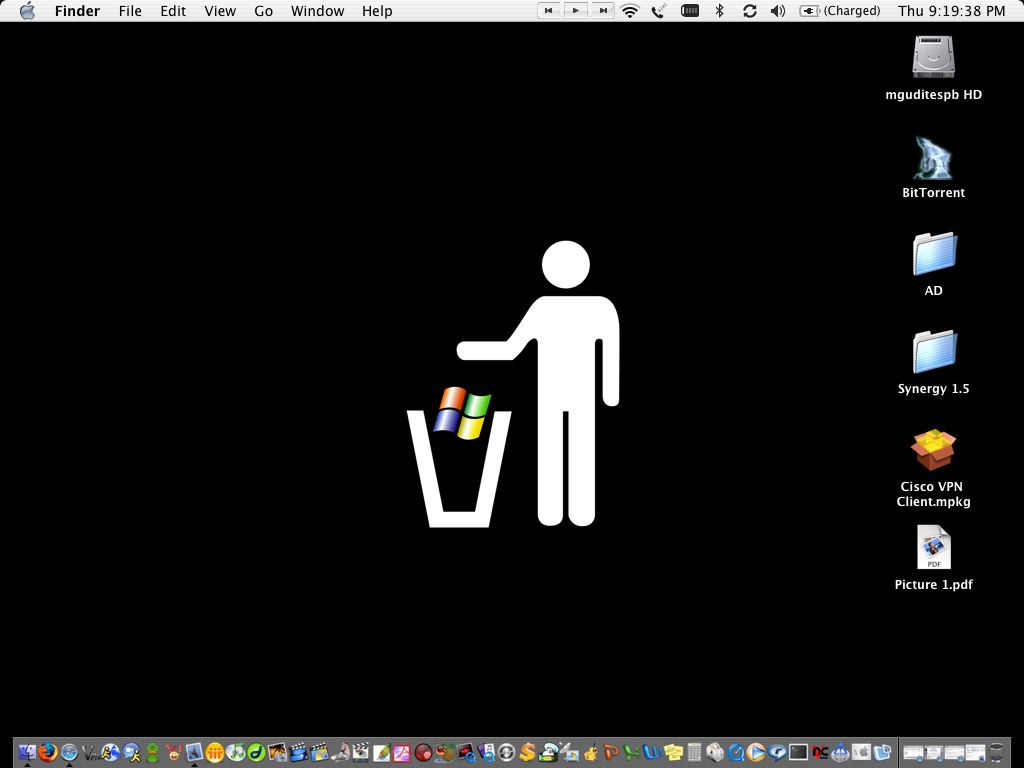
Task: Click the play button in menu bar
Action: [575, 10]
